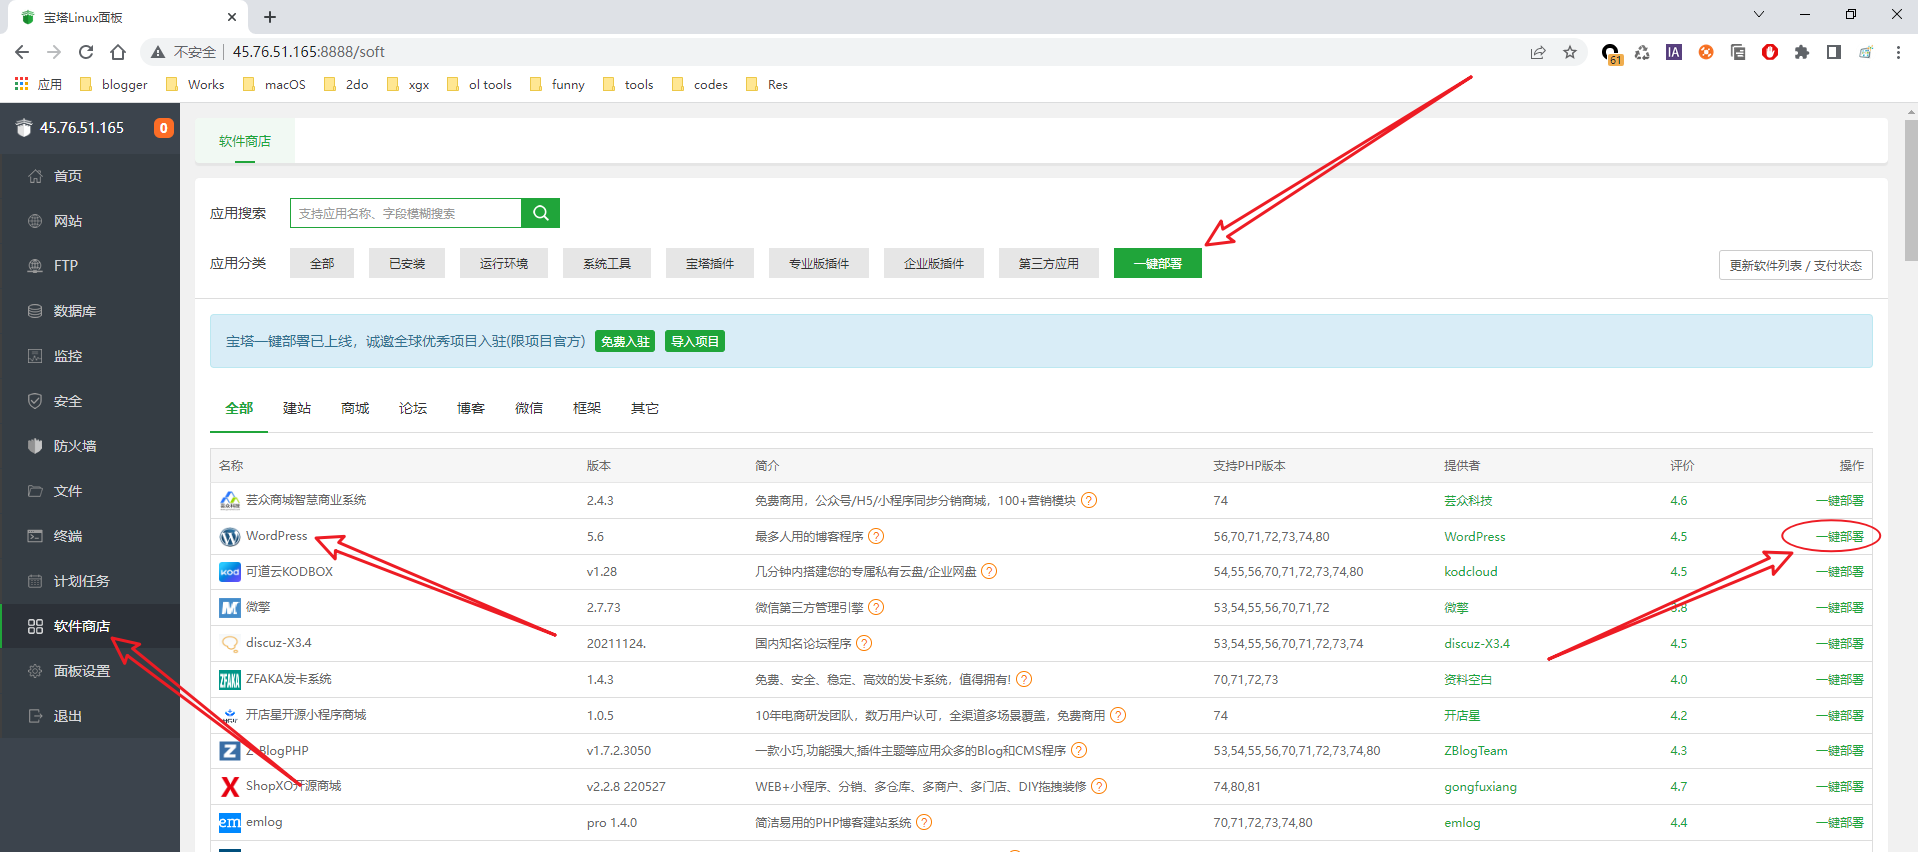Viewport: 1918px width, 852px height.
Task: Filter apps by 运行环境
Action: (x=504, y=263)
